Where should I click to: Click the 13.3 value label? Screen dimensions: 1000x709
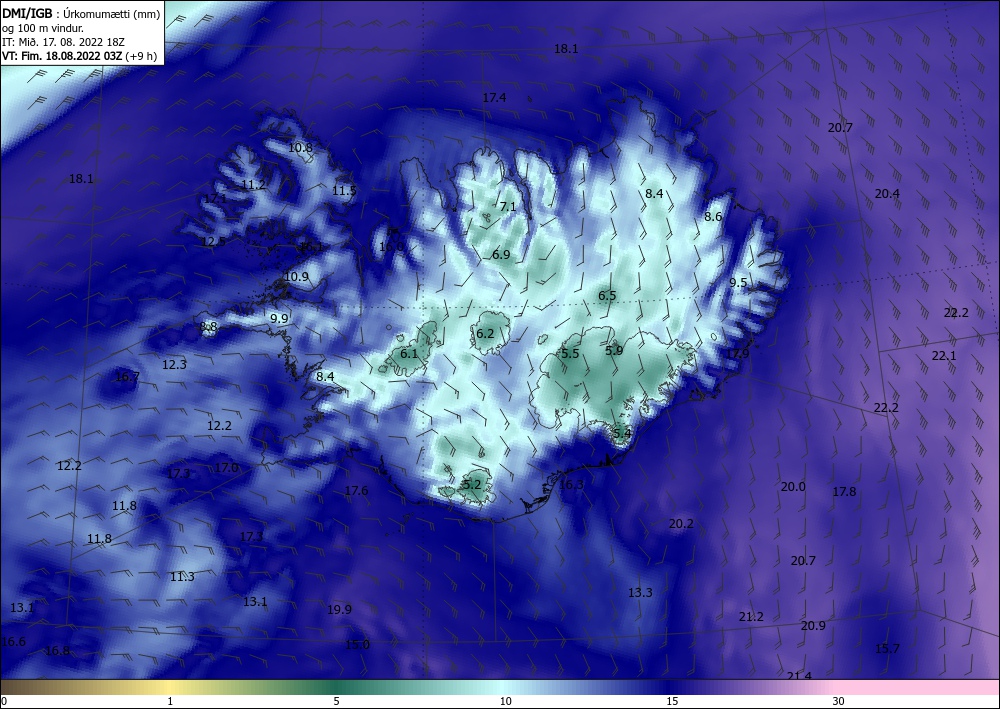[x=640, y=592]
